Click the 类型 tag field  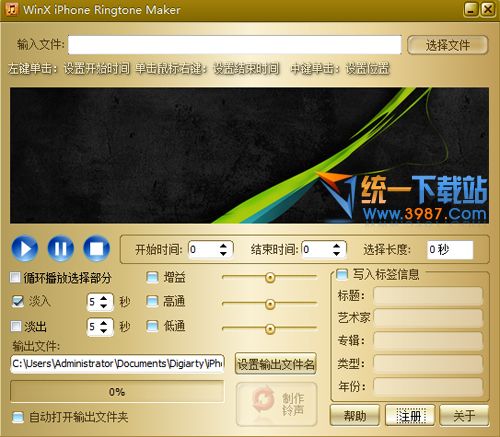[428, 364]
